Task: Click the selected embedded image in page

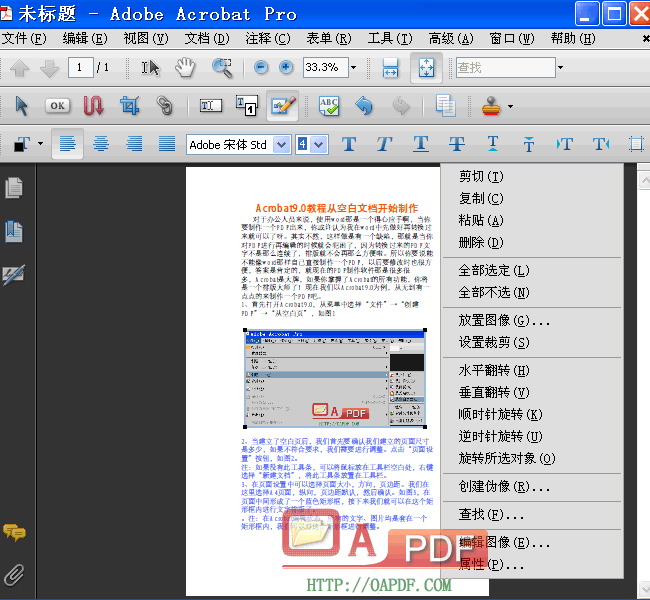Action: click(335, 379)
